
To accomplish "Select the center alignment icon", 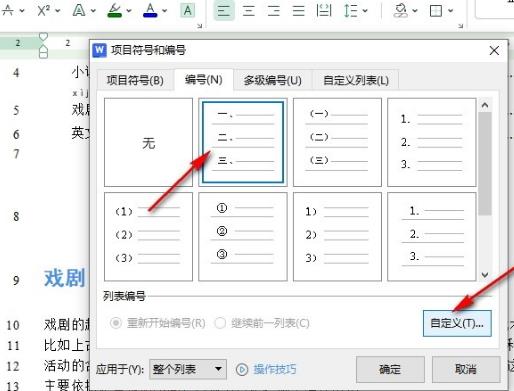I will click(x=249, y=10).
